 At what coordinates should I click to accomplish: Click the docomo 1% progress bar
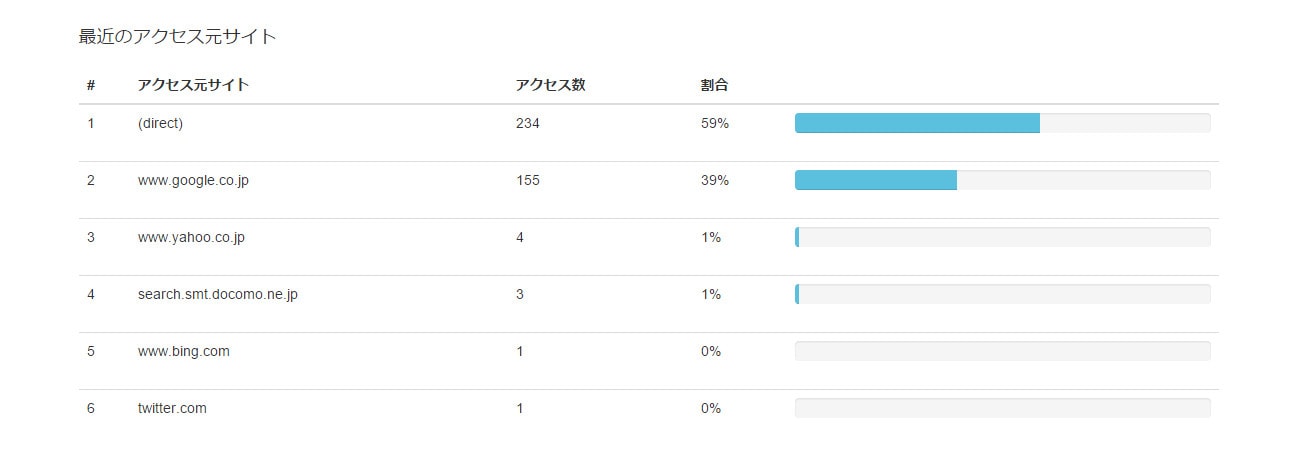1002,294
